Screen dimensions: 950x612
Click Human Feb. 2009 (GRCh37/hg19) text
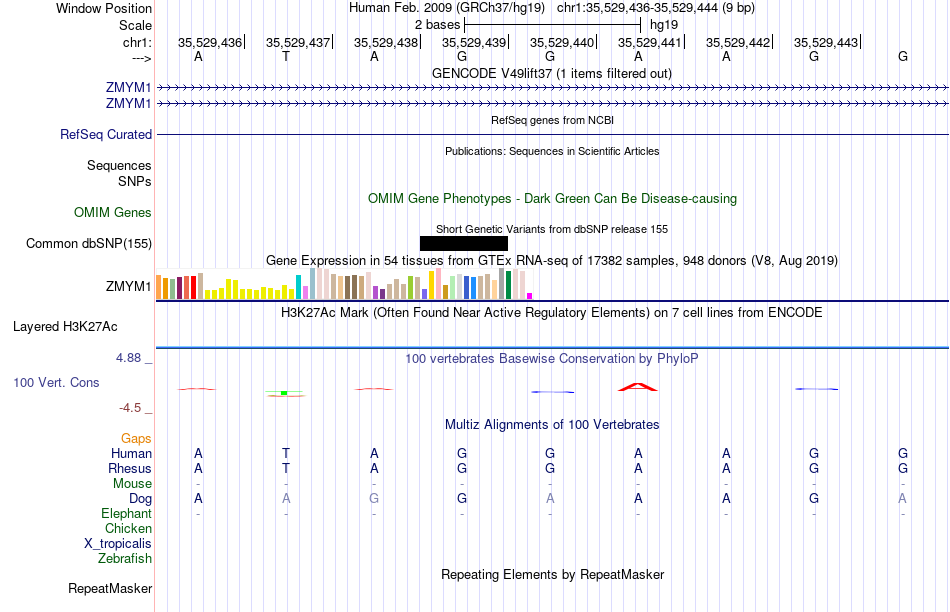[x=447, y=8]
